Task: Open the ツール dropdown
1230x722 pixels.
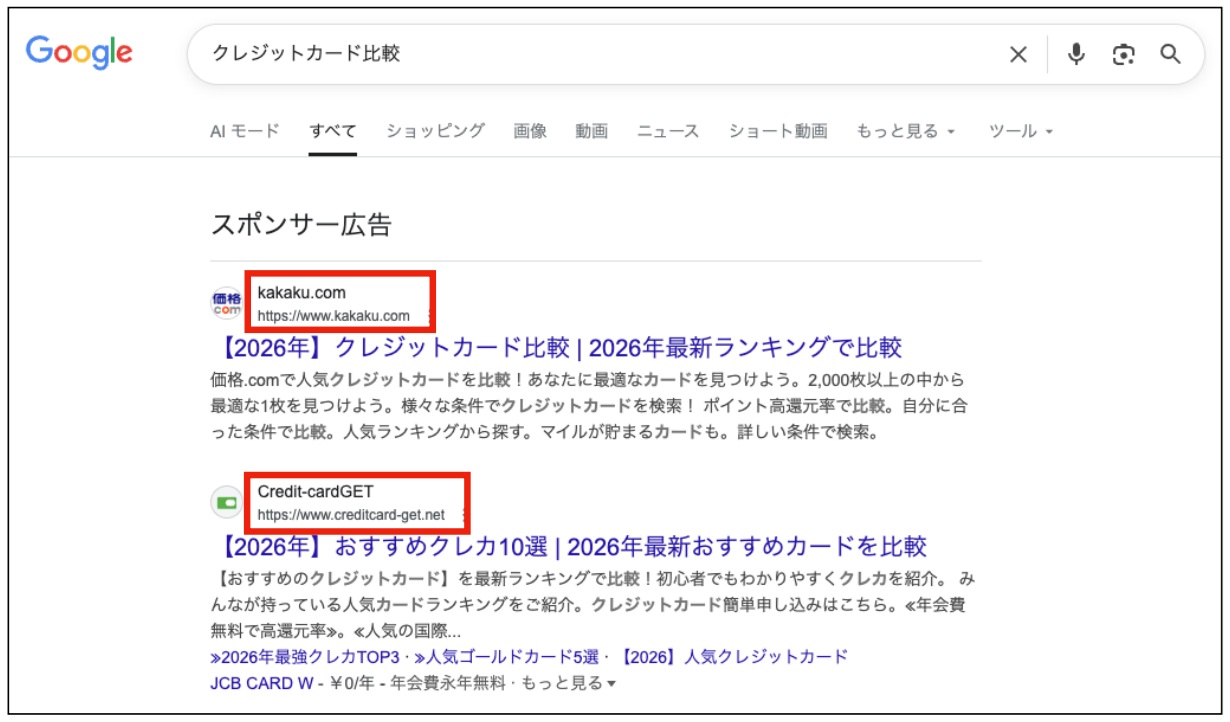Action: point(1021,131)
